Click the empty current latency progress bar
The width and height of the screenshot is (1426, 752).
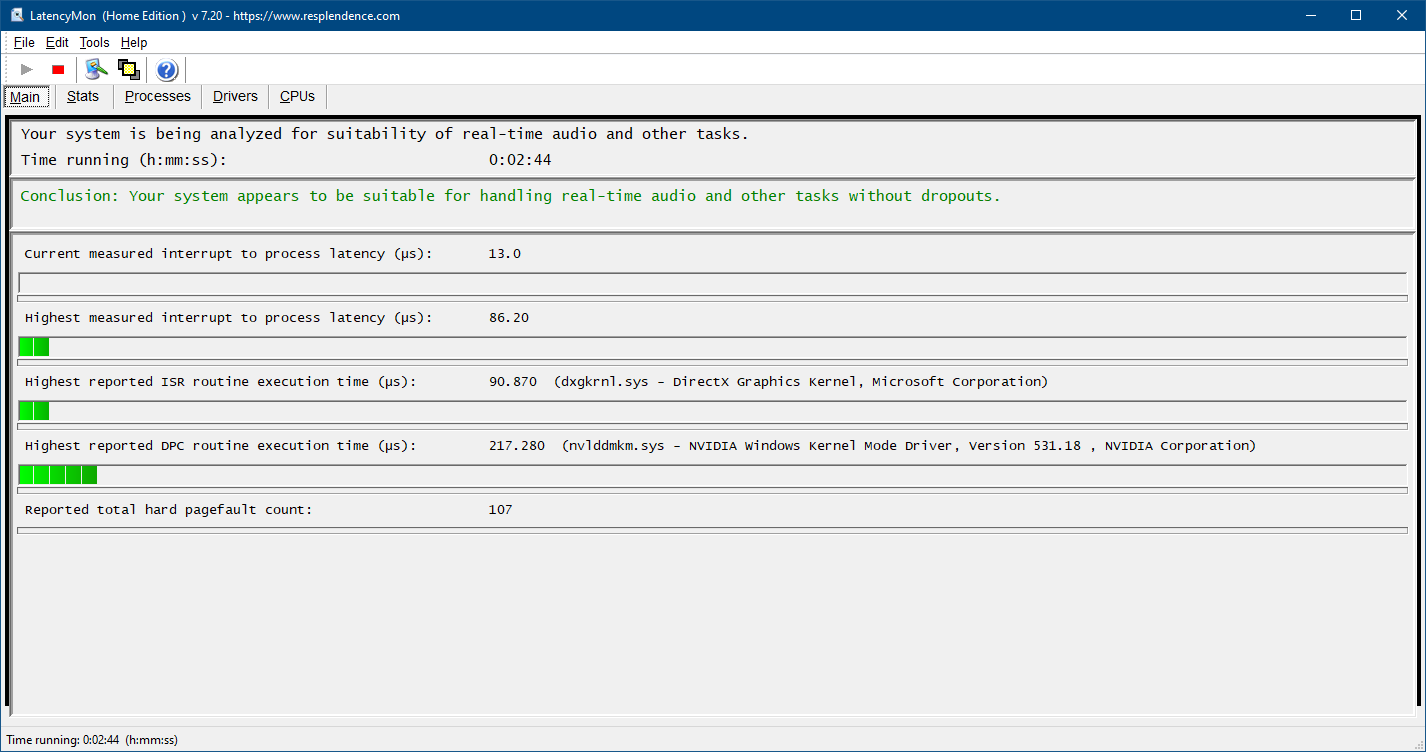[x=712, y=283]
